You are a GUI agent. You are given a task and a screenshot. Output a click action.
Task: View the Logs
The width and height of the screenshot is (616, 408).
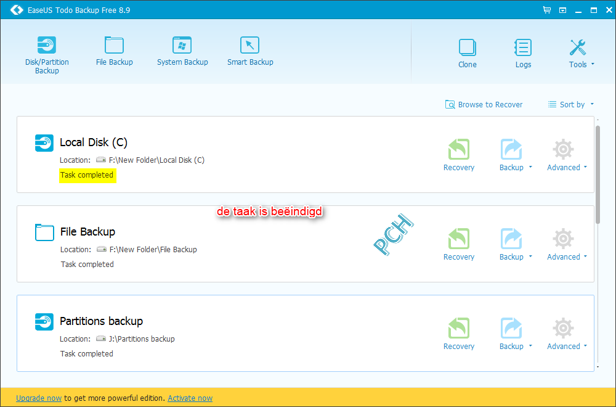523,53
